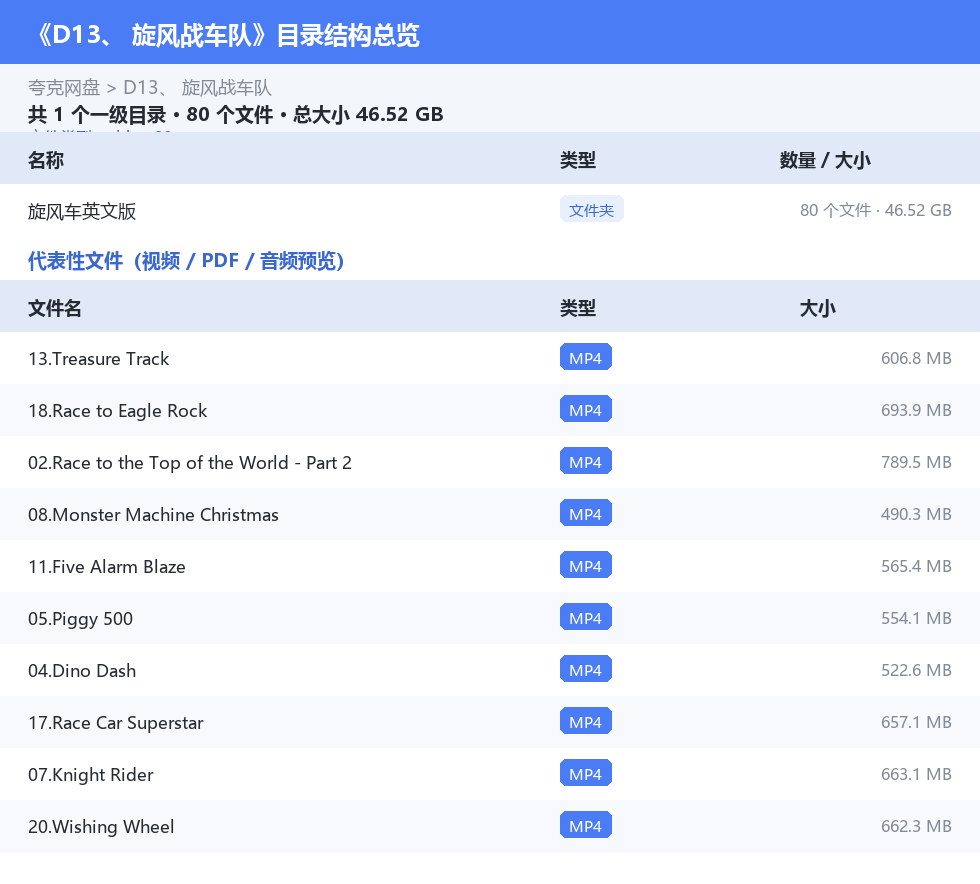980x884 pixels.
Task: Select the file "20.Wishing Wheel"
Action: 101,826
